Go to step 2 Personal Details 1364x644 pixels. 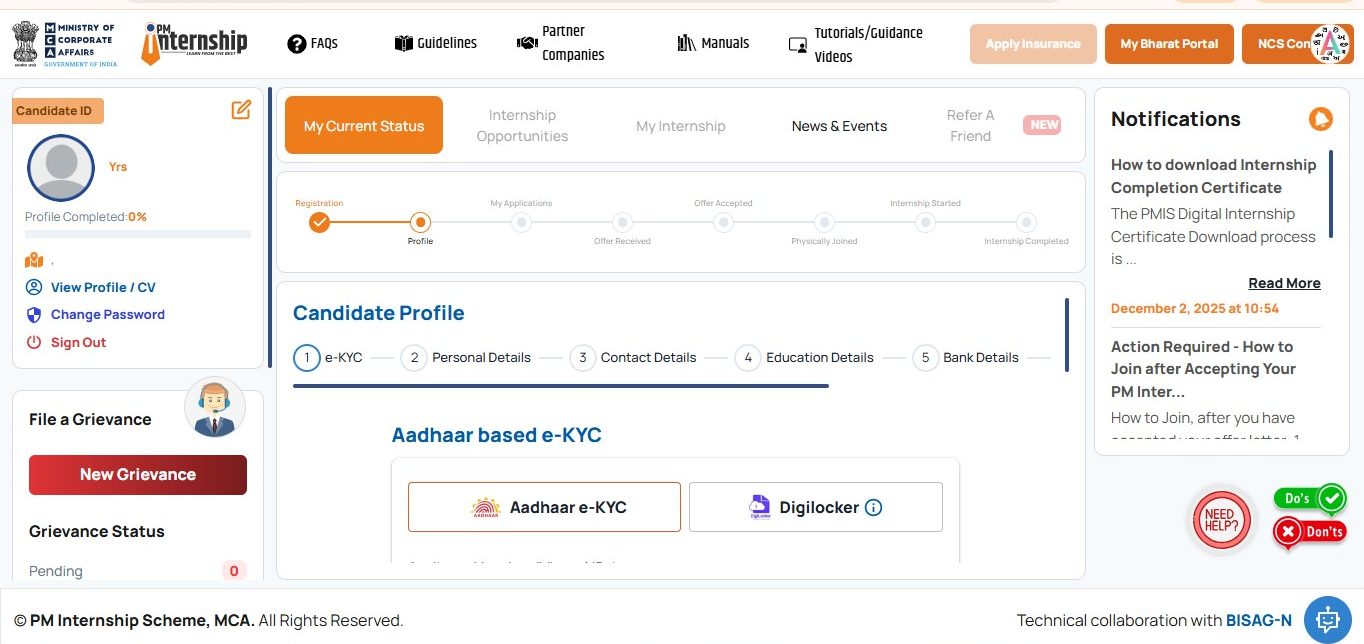pos(466,358)
